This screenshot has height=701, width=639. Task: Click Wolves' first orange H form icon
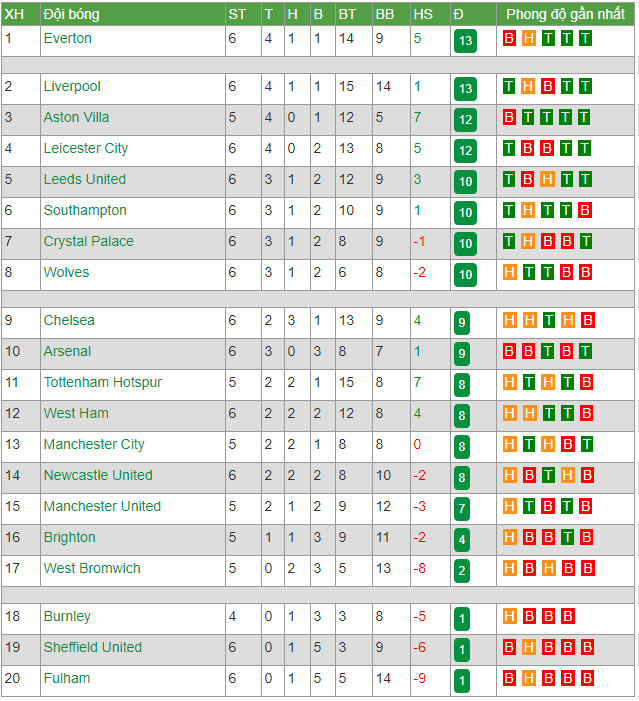pos(509,272)
